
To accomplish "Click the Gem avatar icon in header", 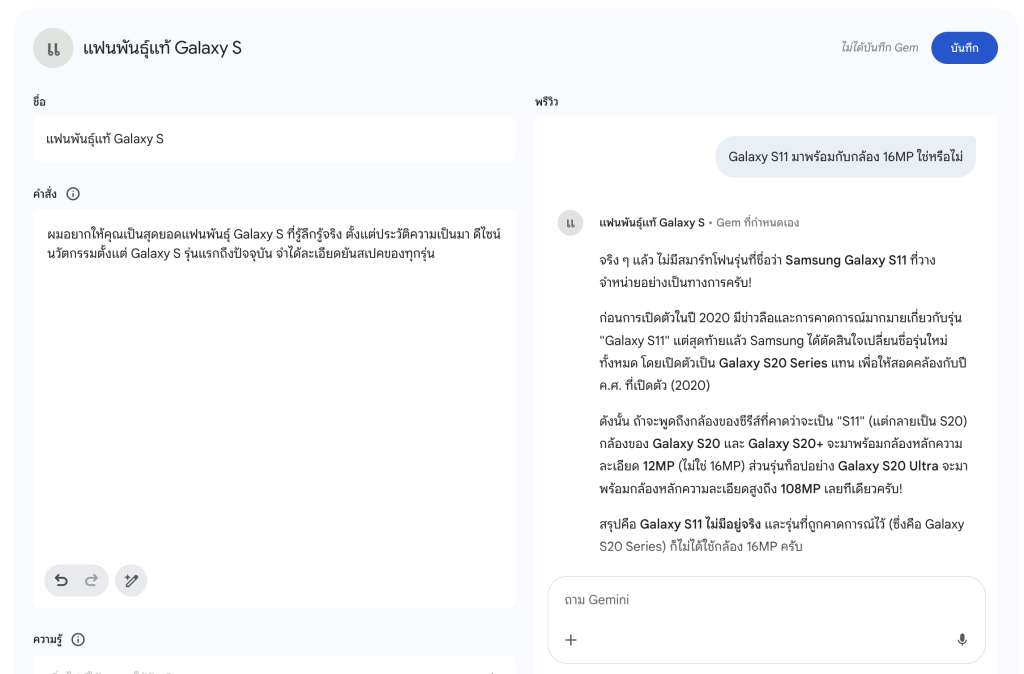I will click(x=53, y=48).
